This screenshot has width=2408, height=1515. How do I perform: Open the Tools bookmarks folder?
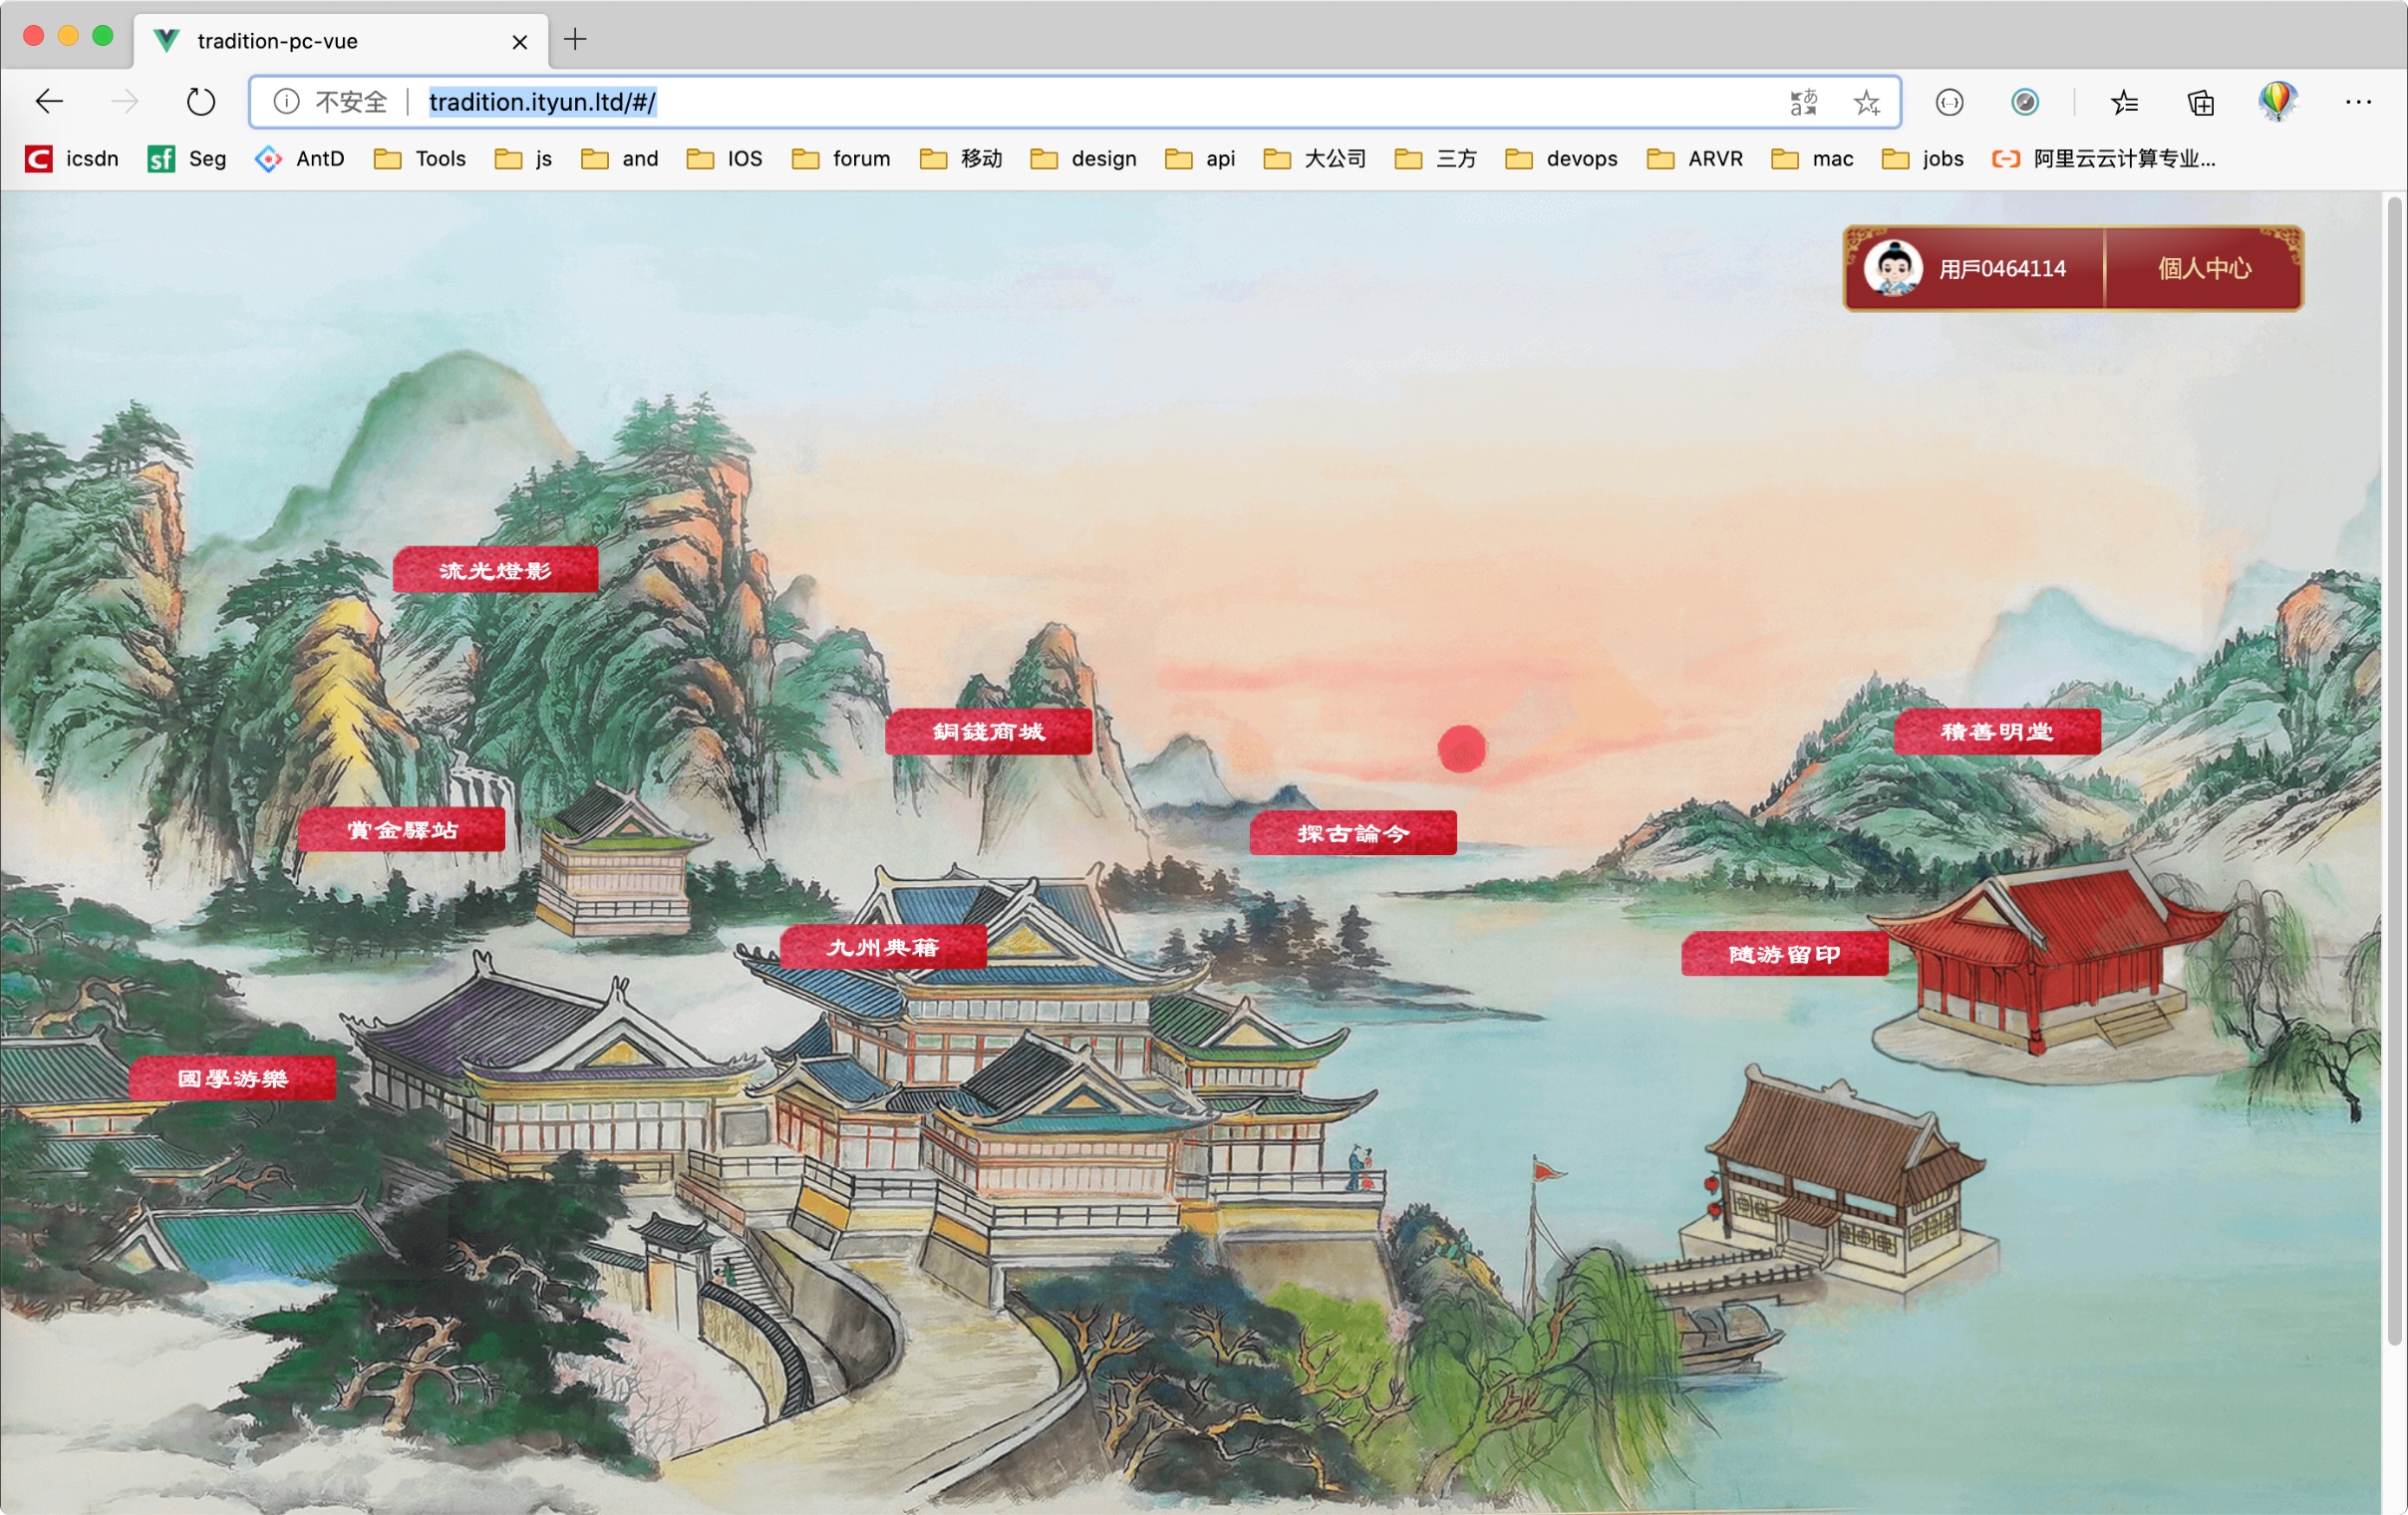(421, 159)
